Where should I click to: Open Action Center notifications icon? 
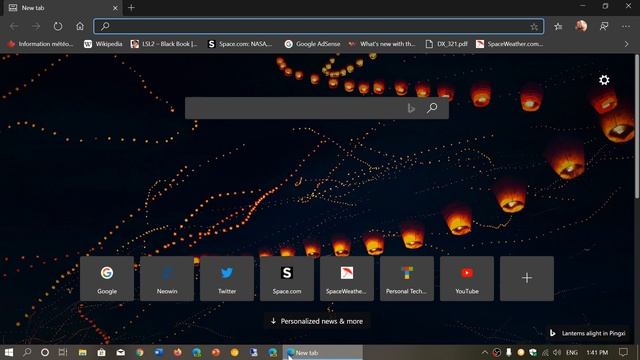tap(623, 352)
